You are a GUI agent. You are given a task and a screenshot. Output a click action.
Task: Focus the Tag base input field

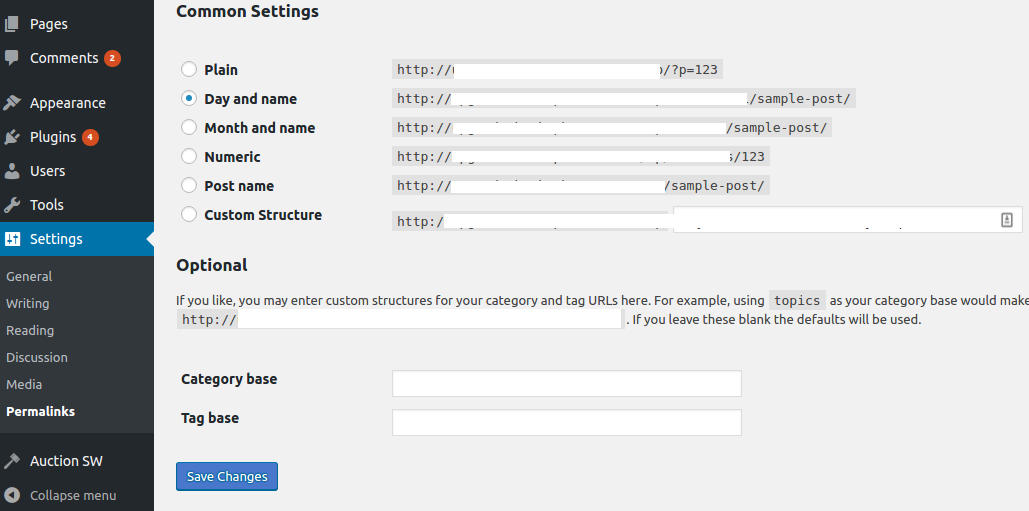567,422
